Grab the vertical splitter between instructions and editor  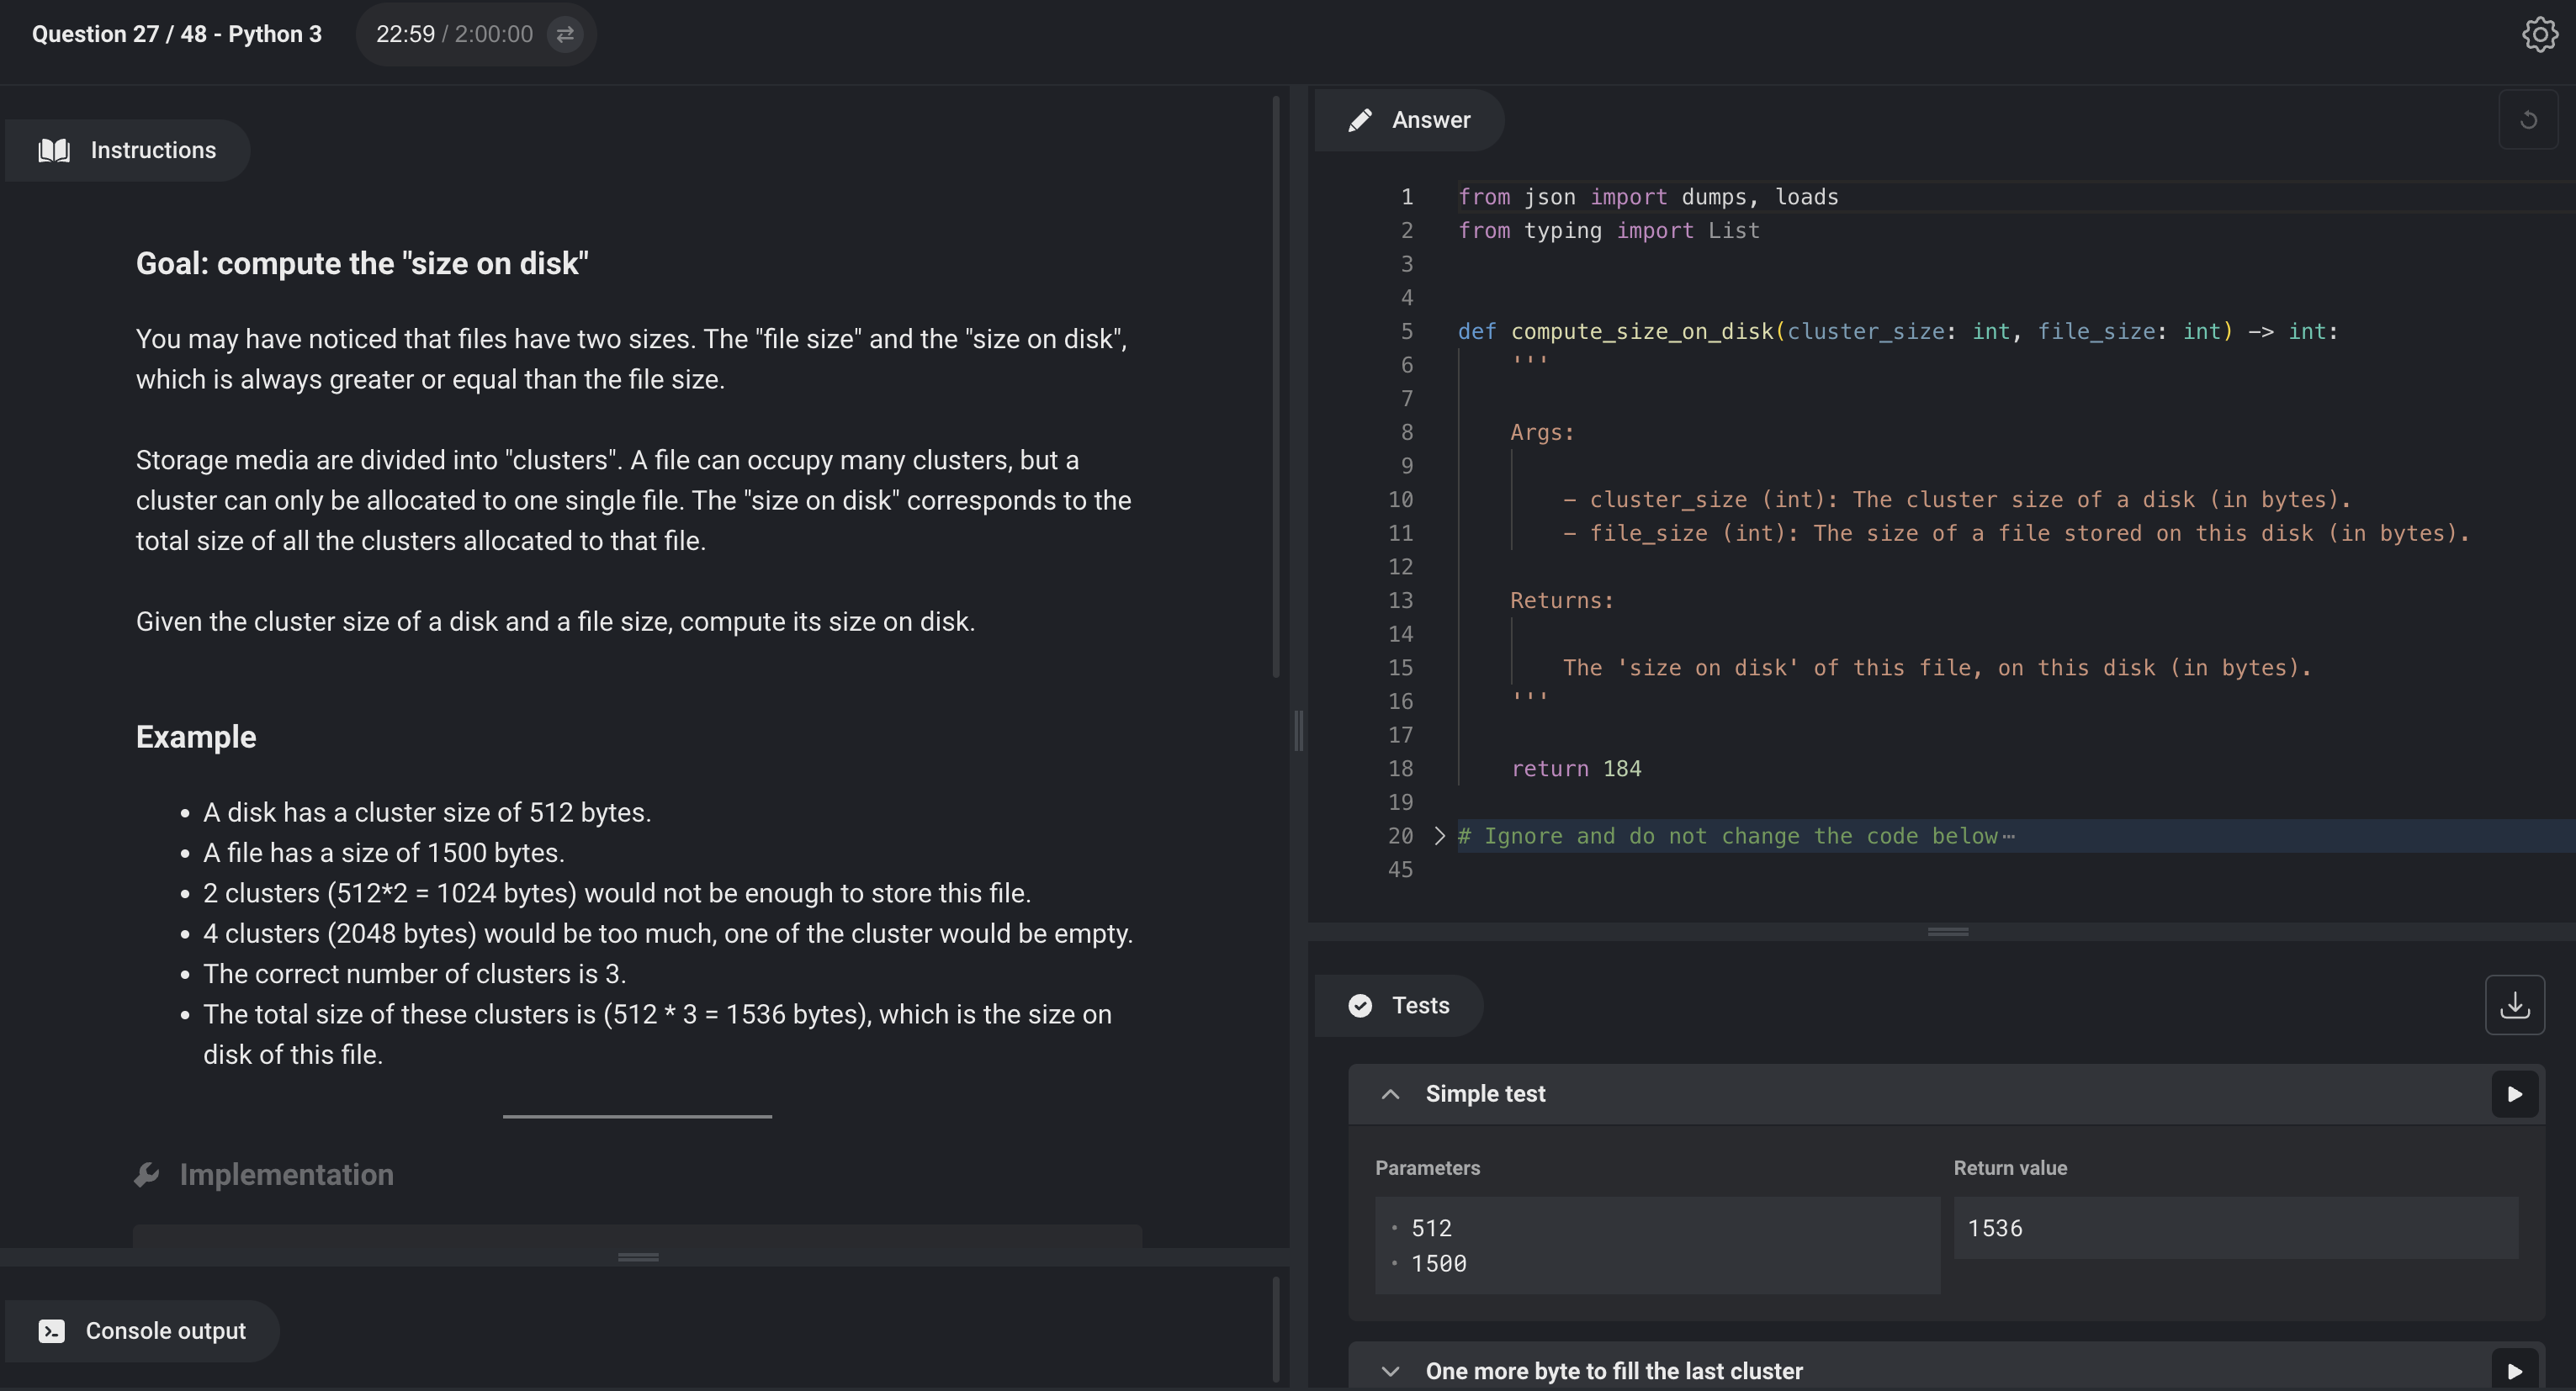(1299, 730)
